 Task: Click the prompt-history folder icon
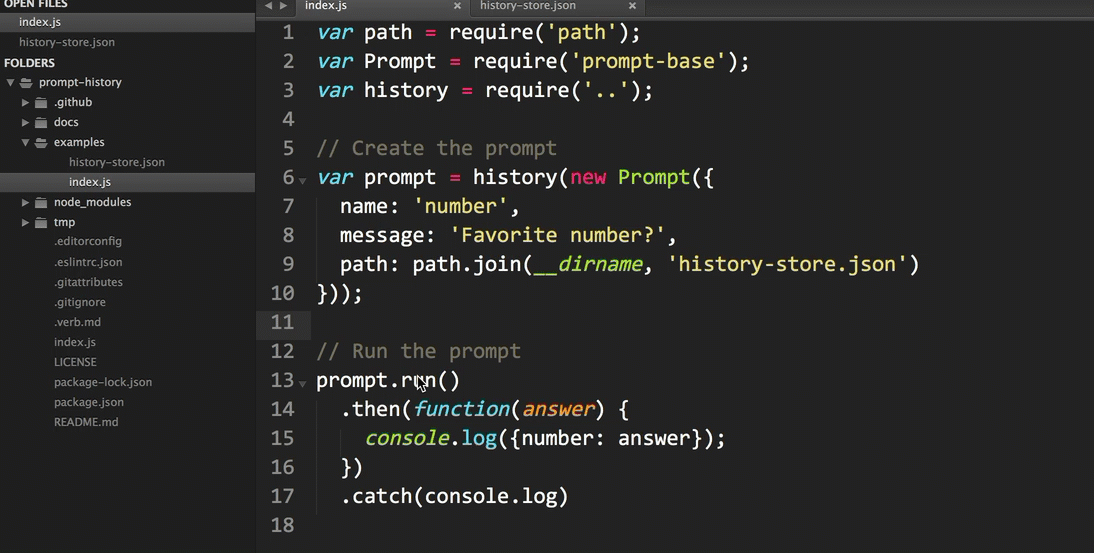pyautogui.click(x=27, y=82)
